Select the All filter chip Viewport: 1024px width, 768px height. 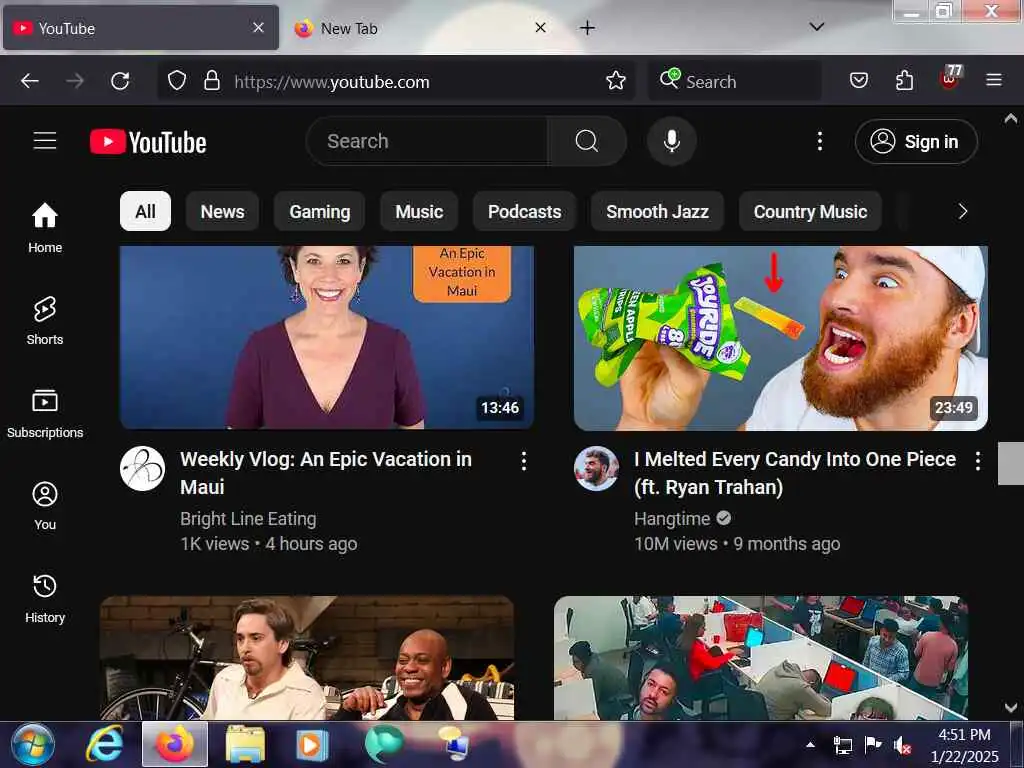tap(146, 212)
